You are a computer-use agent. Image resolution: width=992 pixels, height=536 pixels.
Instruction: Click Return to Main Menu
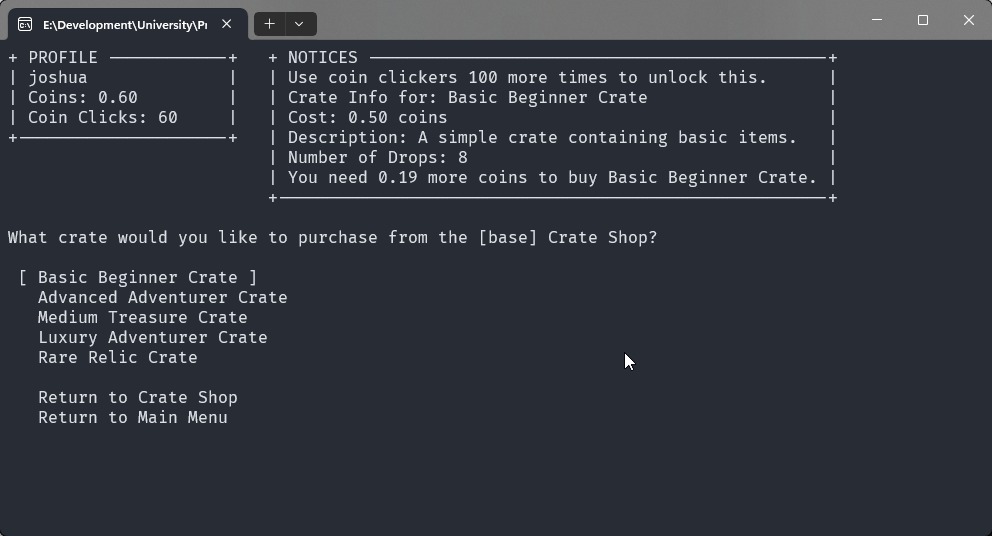point(132,417)
